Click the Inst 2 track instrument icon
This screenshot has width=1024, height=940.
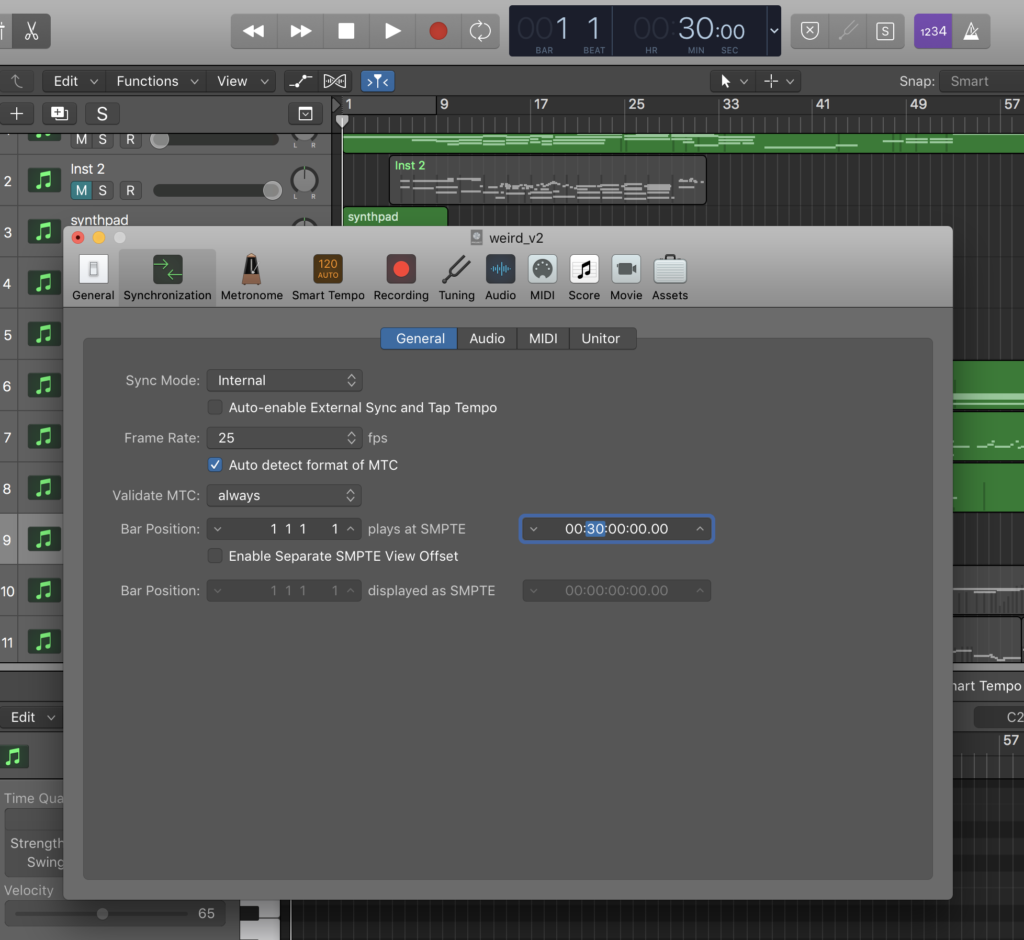pos(44,180)
